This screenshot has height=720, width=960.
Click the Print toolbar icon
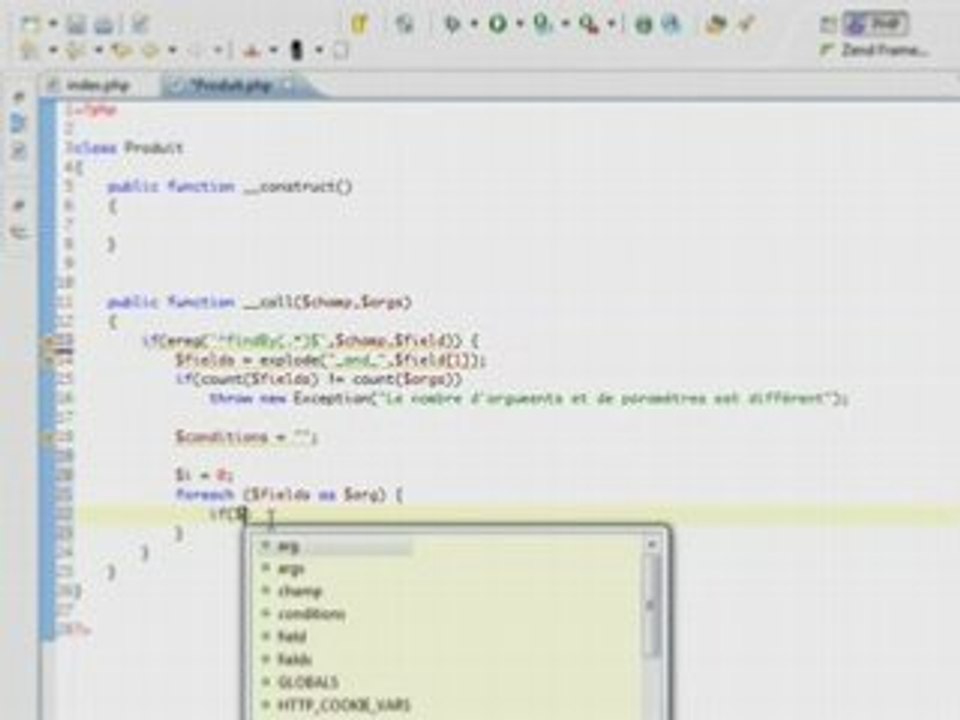tap(104, 25)
